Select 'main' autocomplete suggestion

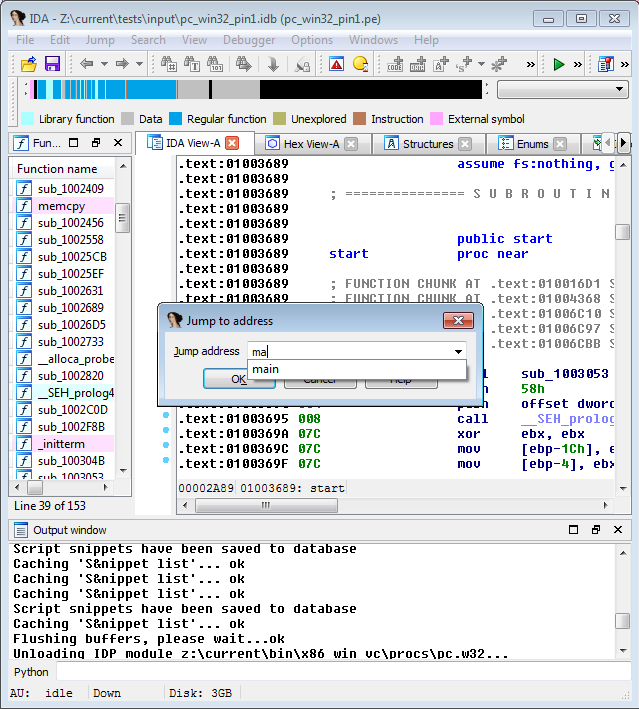pos(357,369)
